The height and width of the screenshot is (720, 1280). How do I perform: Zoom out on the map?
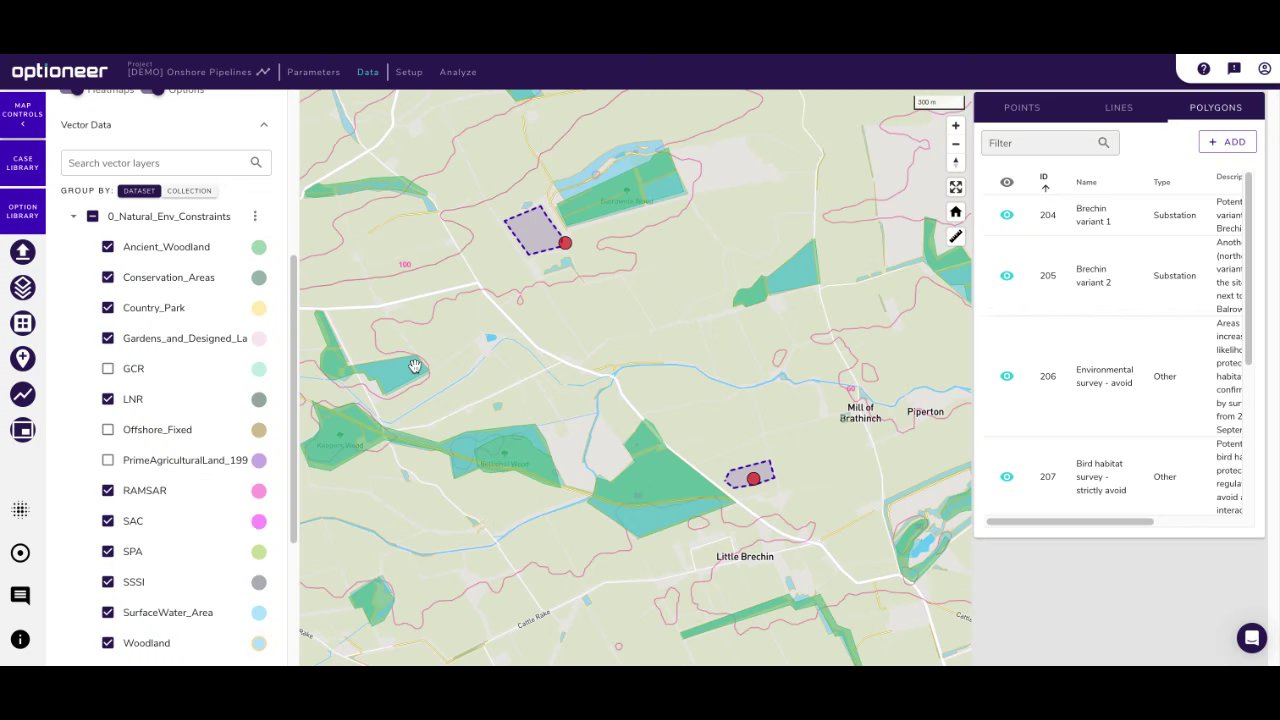coord(956,144)
